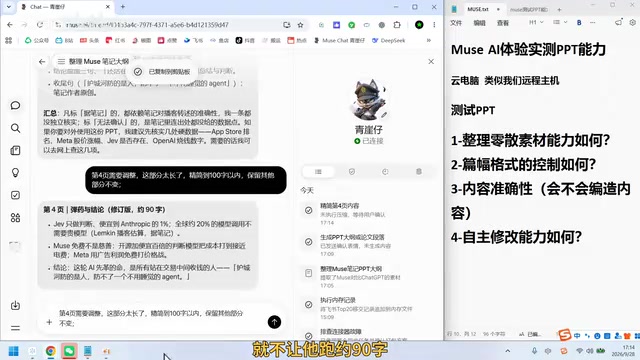The width and height of the screenshot is (640, 360).
Task: Add a new Notepad tab
Action: pos(559,9)
